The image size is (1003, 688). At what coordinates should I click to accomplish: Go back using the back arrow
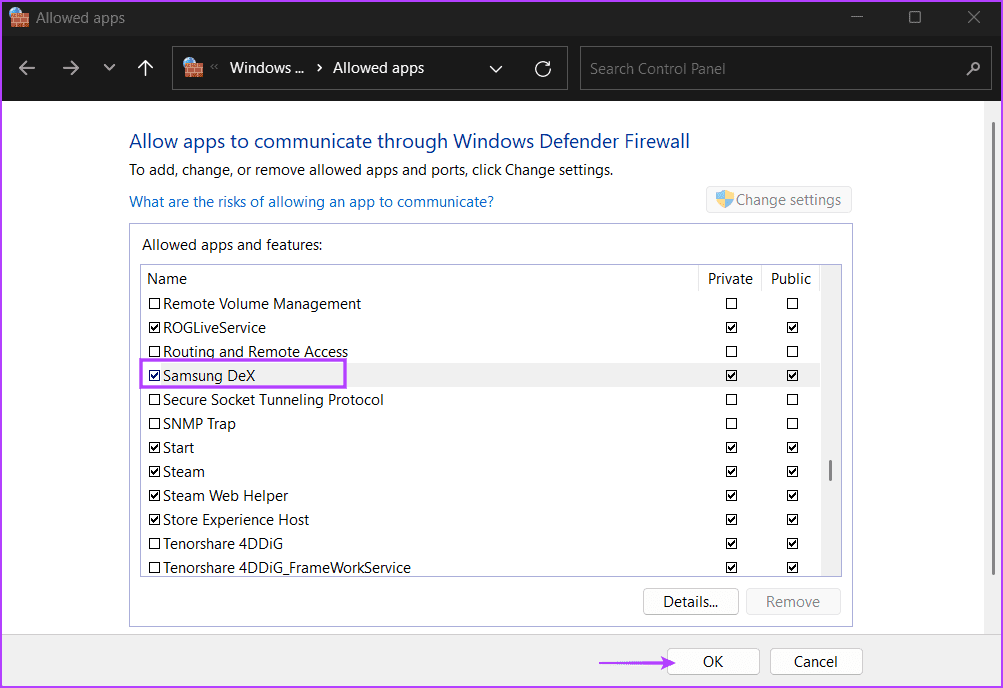(27, 68)
